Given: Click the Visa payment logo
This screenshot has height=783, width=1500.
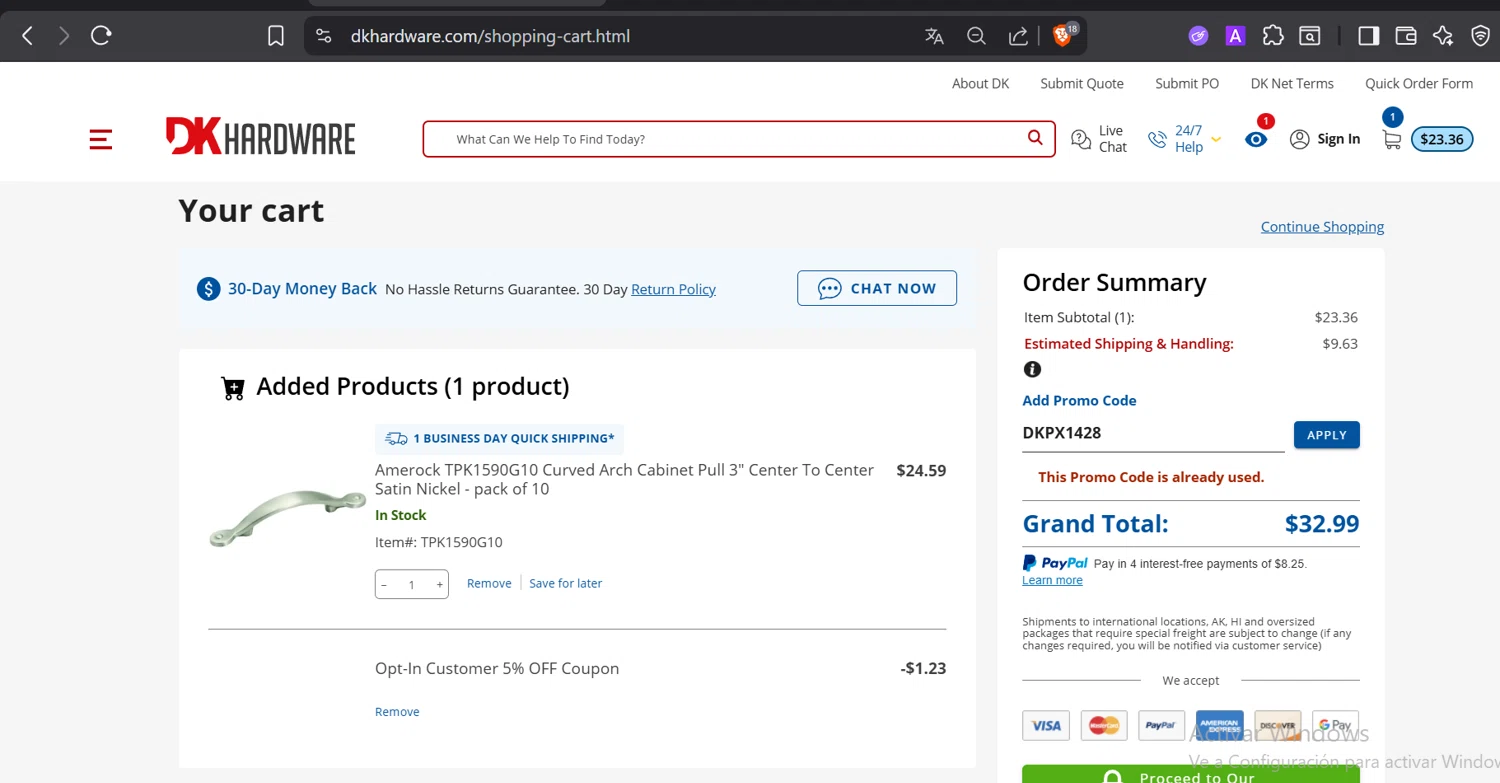Looking at the screenshot, I should (1046, 725).
